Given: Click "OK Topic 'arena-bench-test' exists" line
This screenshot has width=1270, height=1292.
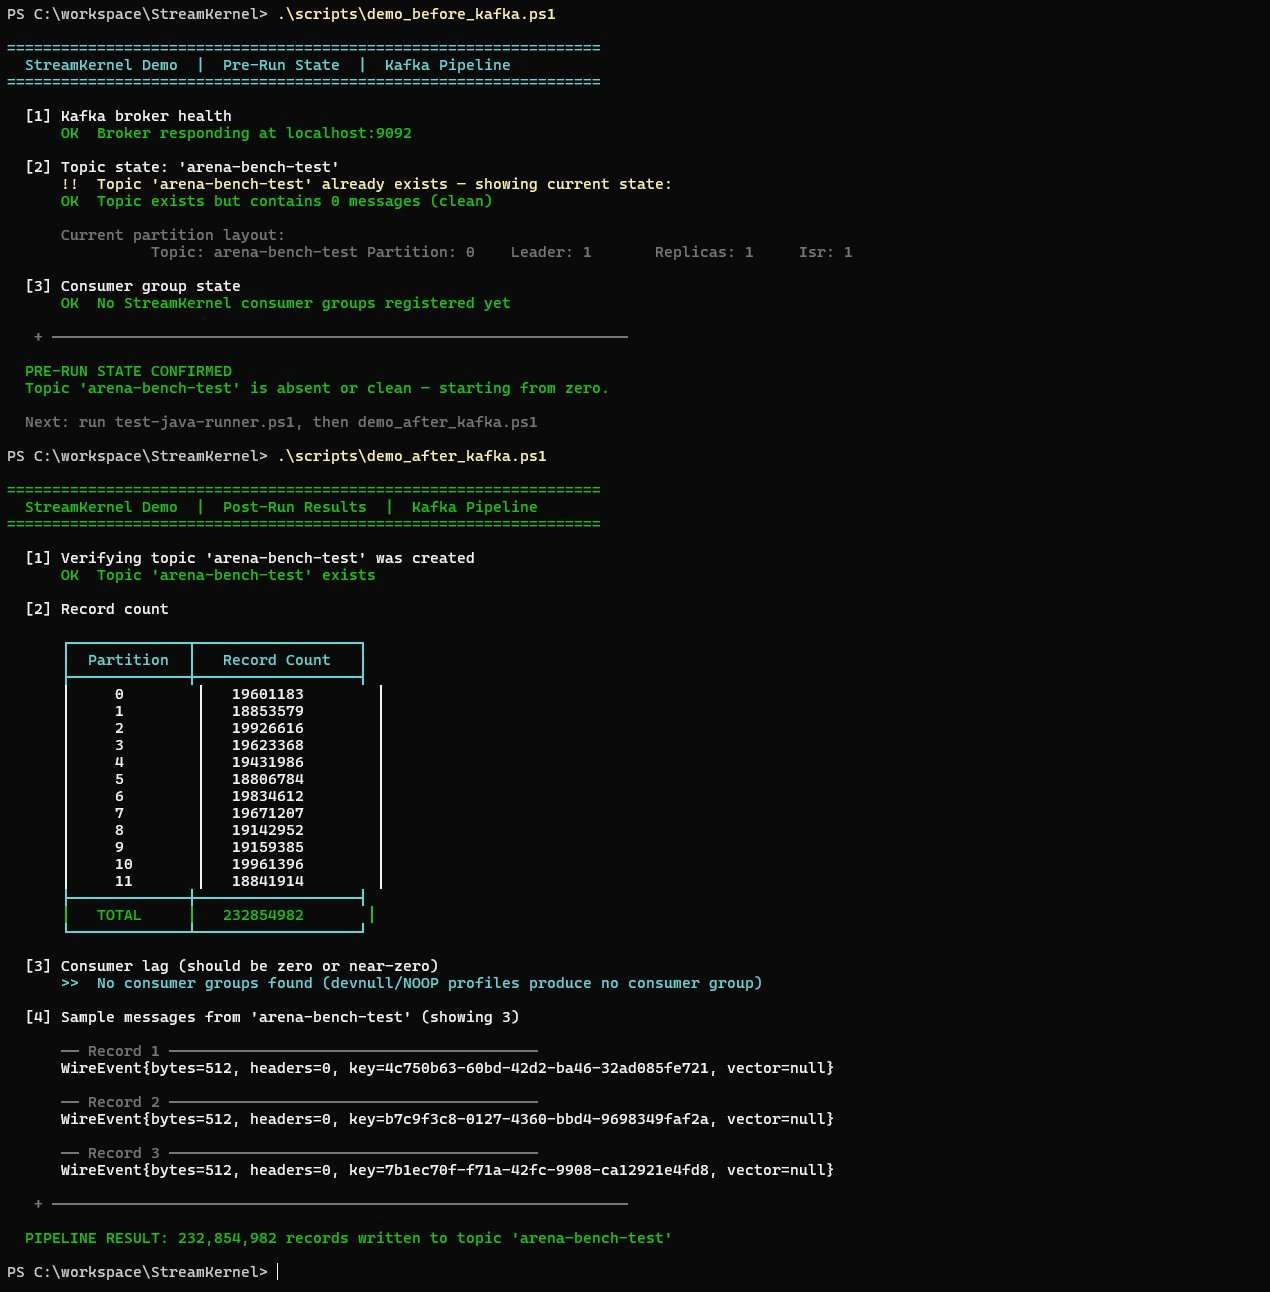Looking at the screenshot, I should (x=218, y=575).
